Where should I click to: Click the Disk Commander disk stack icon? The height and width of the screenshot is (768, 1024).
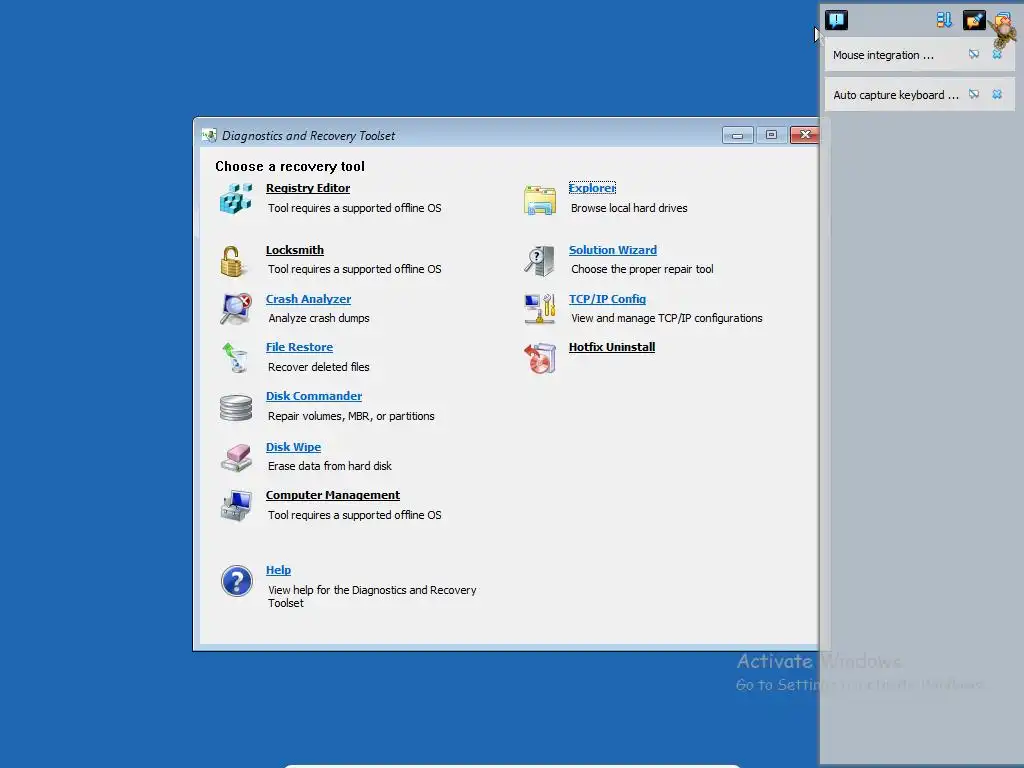click(x=236, y=408)
